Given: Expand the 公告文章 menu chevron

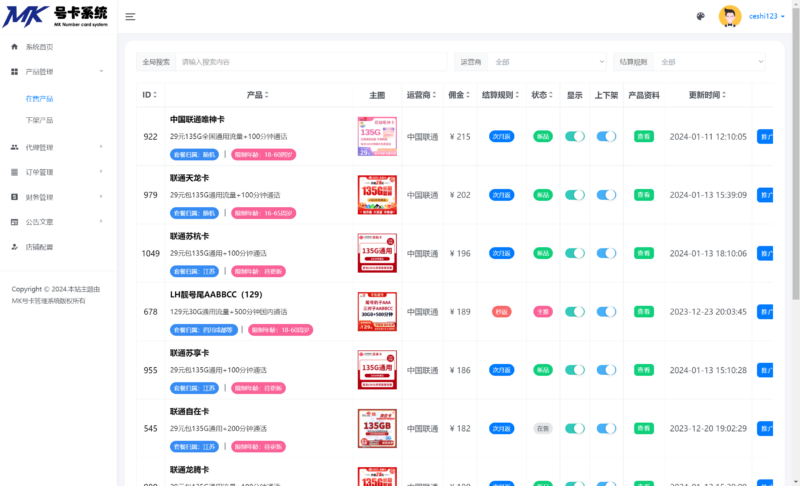Looking at the screenshot, I should [101, 221].
